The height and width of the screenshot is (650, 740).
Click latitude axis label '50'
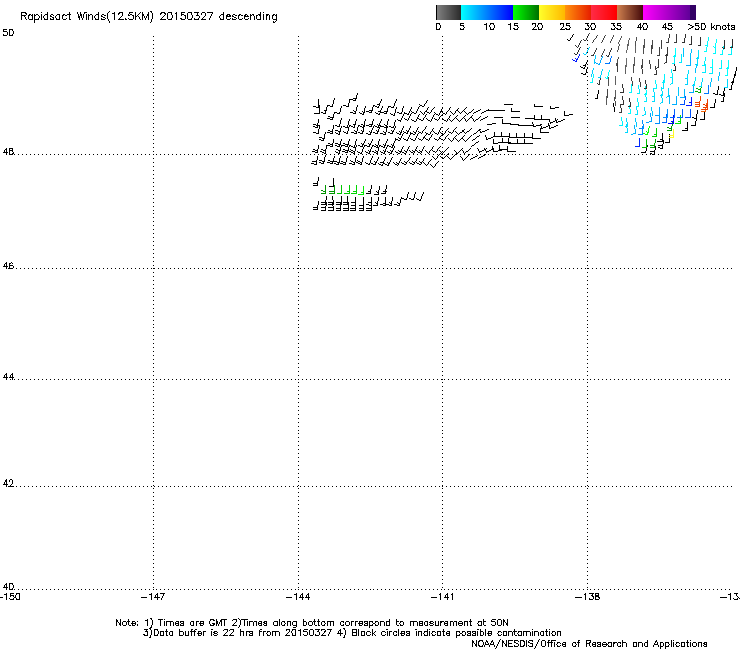8,33
